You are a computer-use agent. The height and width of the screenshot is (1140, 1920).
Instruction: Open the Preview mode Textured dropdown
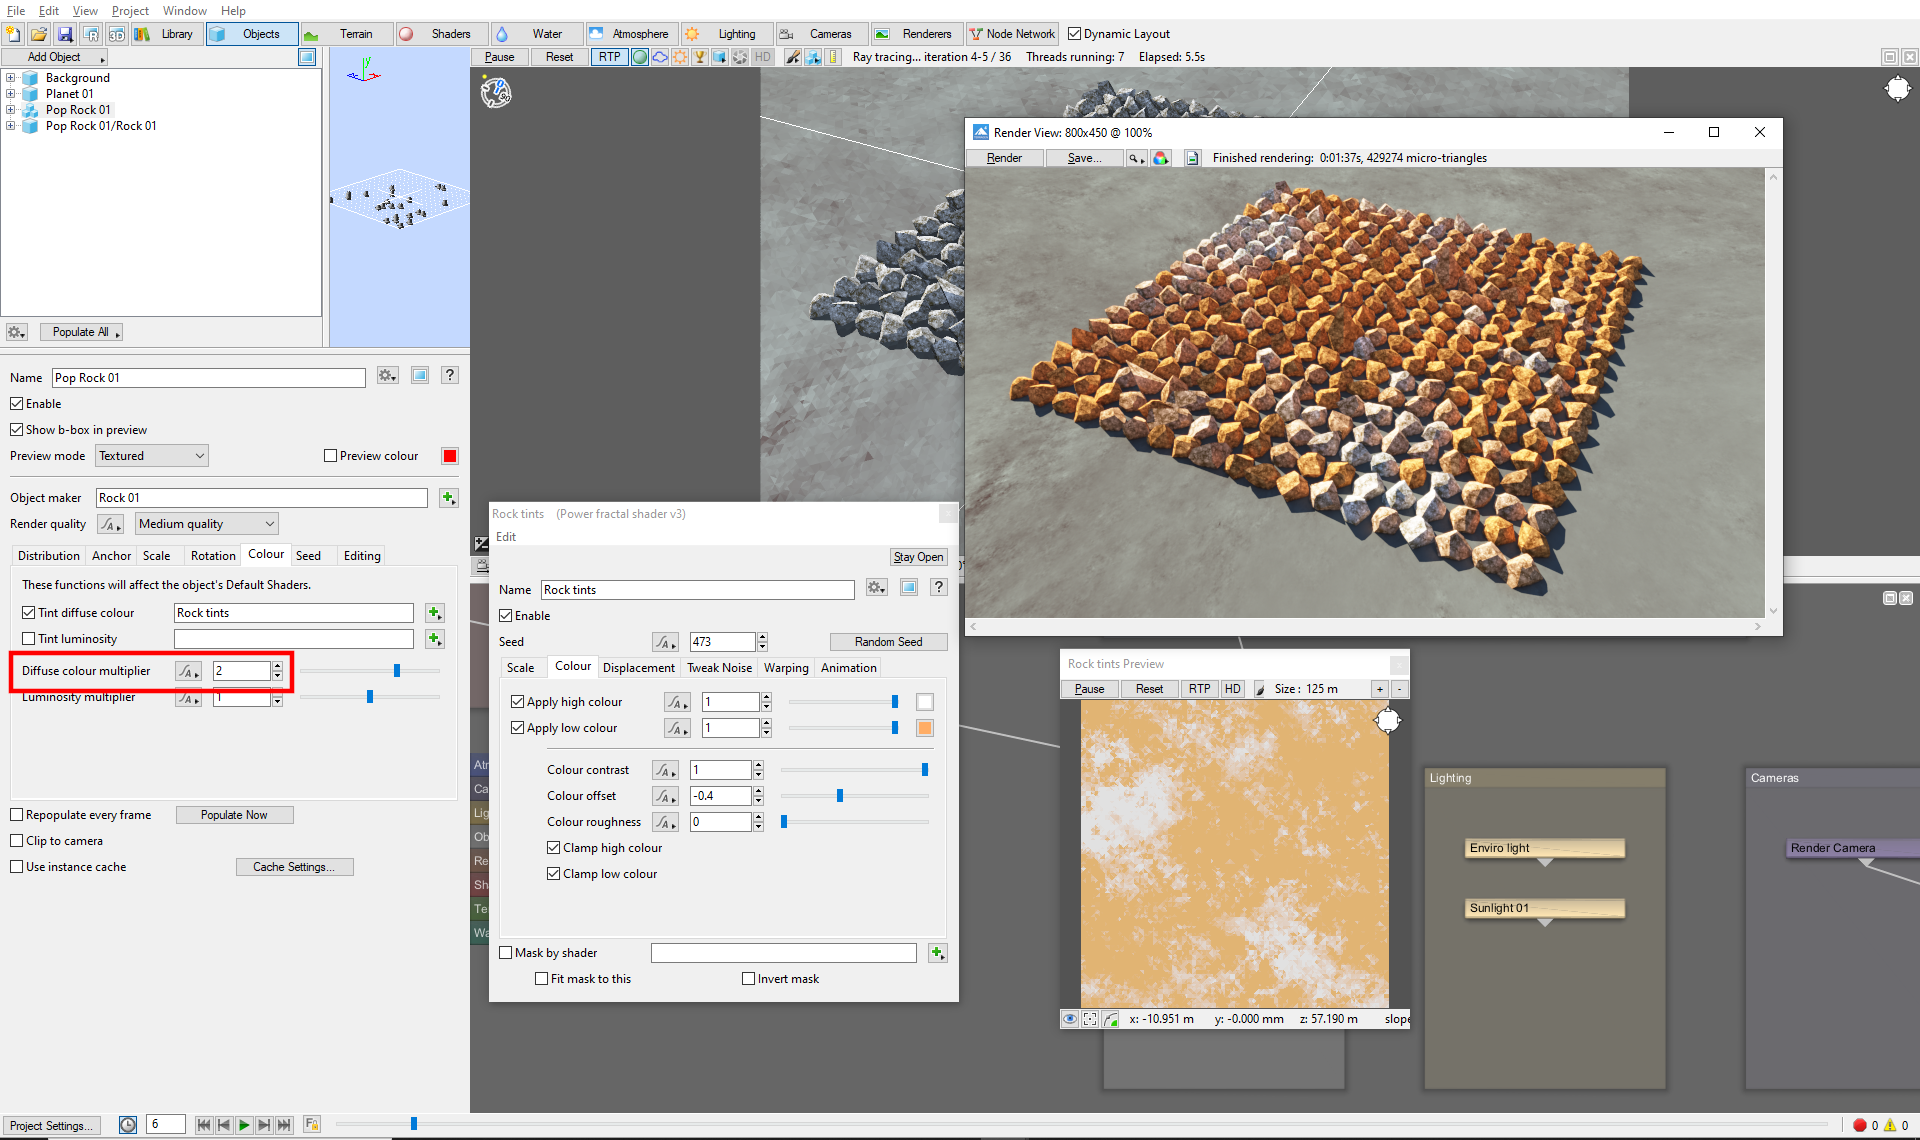[x=152, y=456]
